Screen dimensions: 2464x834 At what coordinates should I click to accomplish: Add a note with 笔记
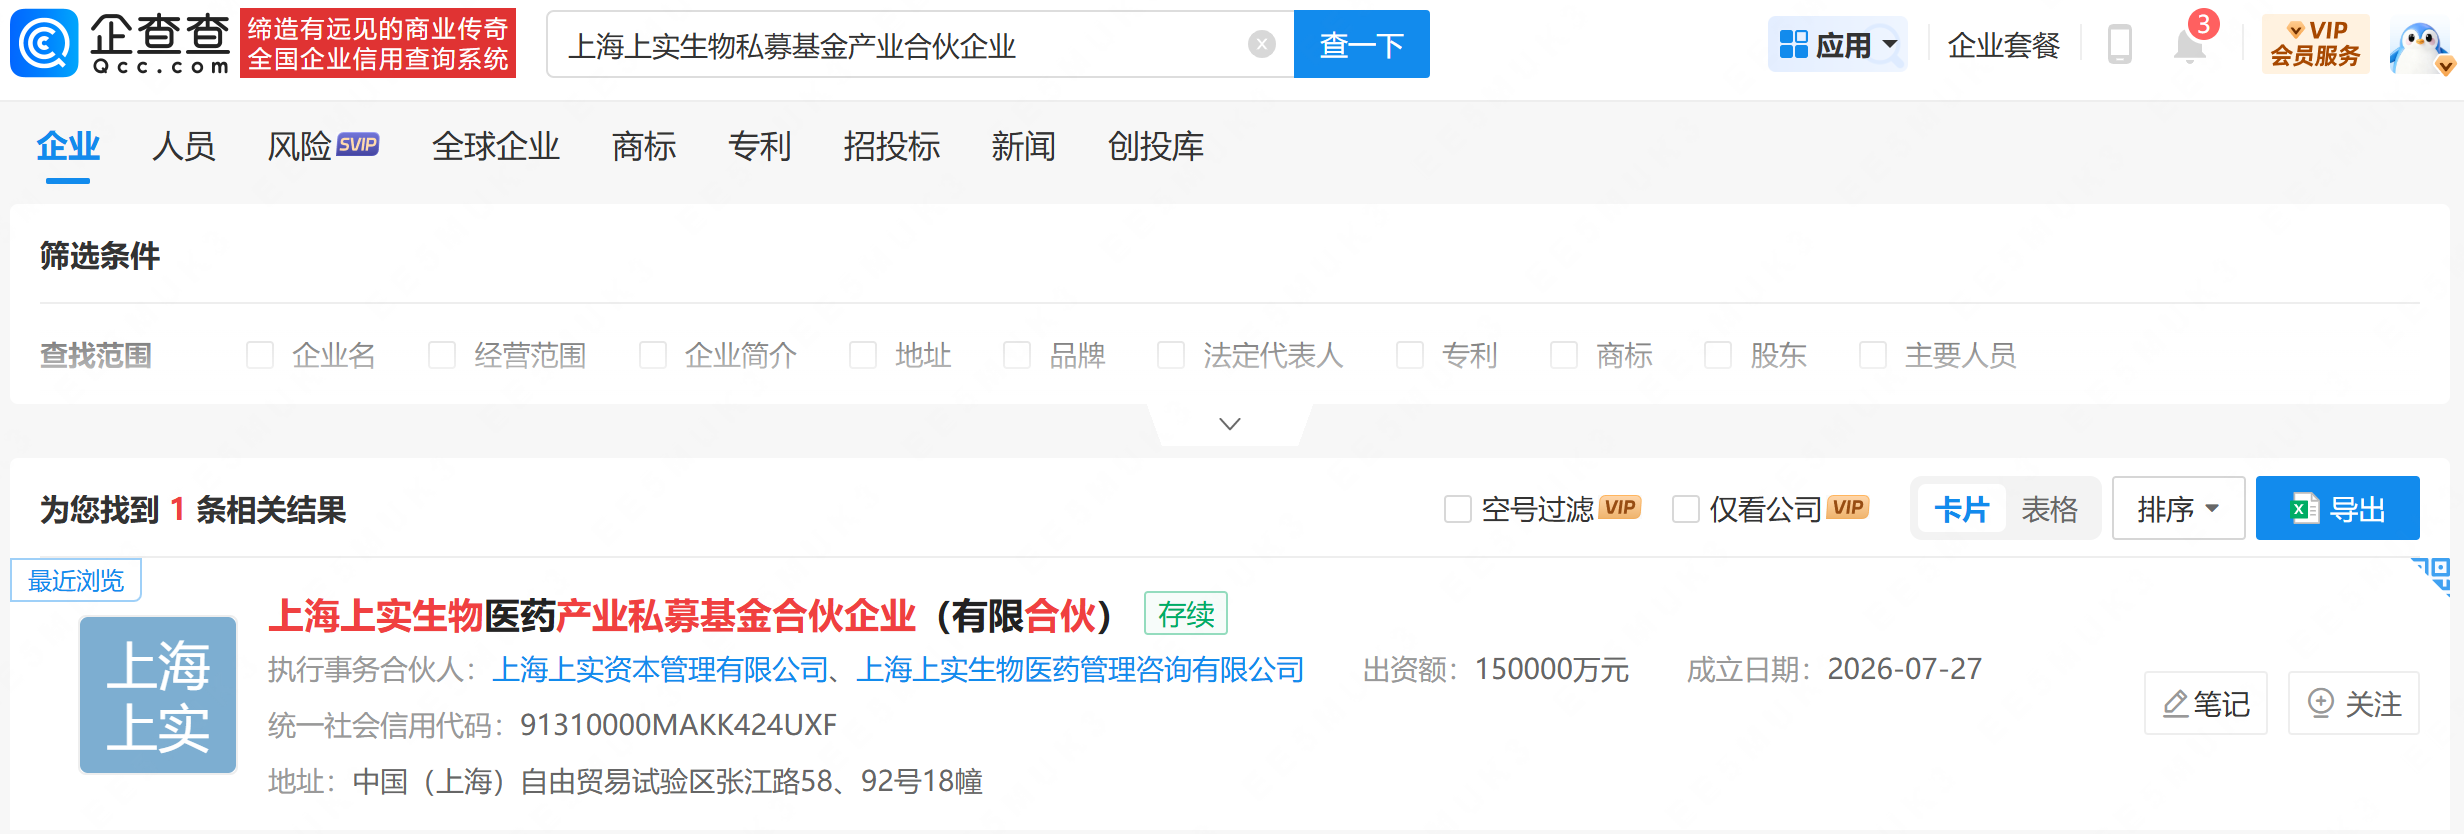pos(2206,703)
